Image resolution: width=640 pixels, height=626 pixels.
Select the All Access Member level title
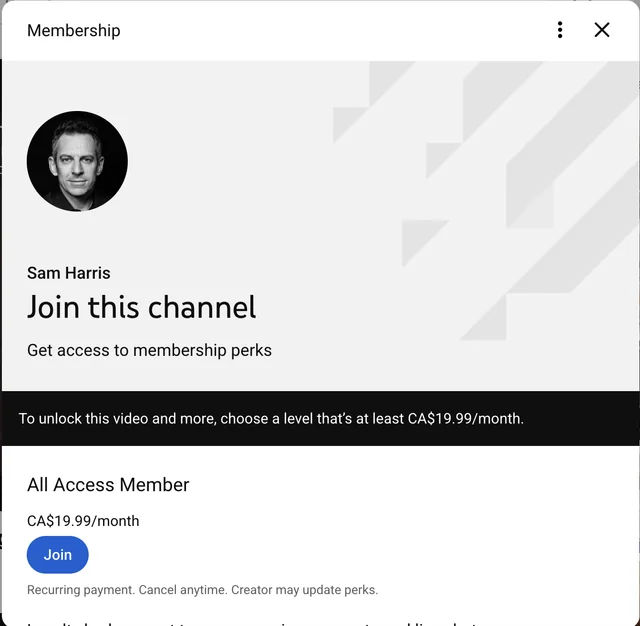tap(108, 485)
